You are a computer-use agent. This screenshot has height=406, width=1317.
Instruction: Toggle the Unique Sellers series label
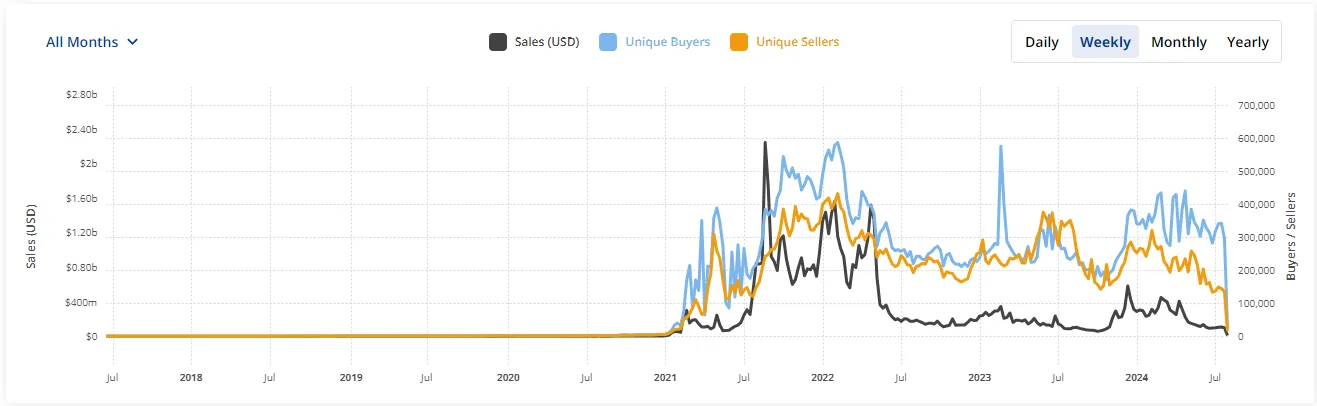[797, 42]
